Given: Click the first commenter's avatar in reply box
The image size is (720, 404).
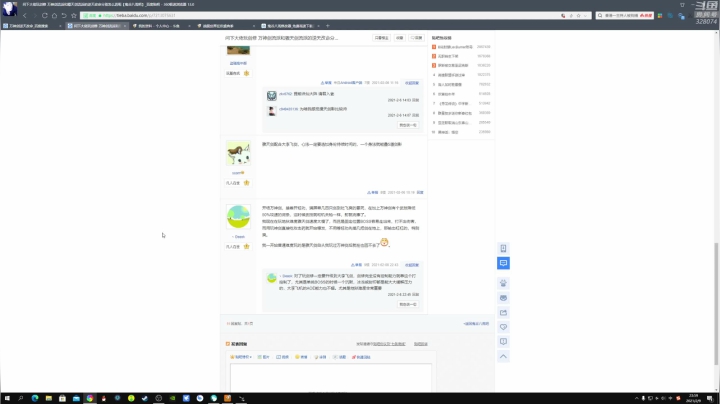Looking at the screenshot, I should click(272, 95).
